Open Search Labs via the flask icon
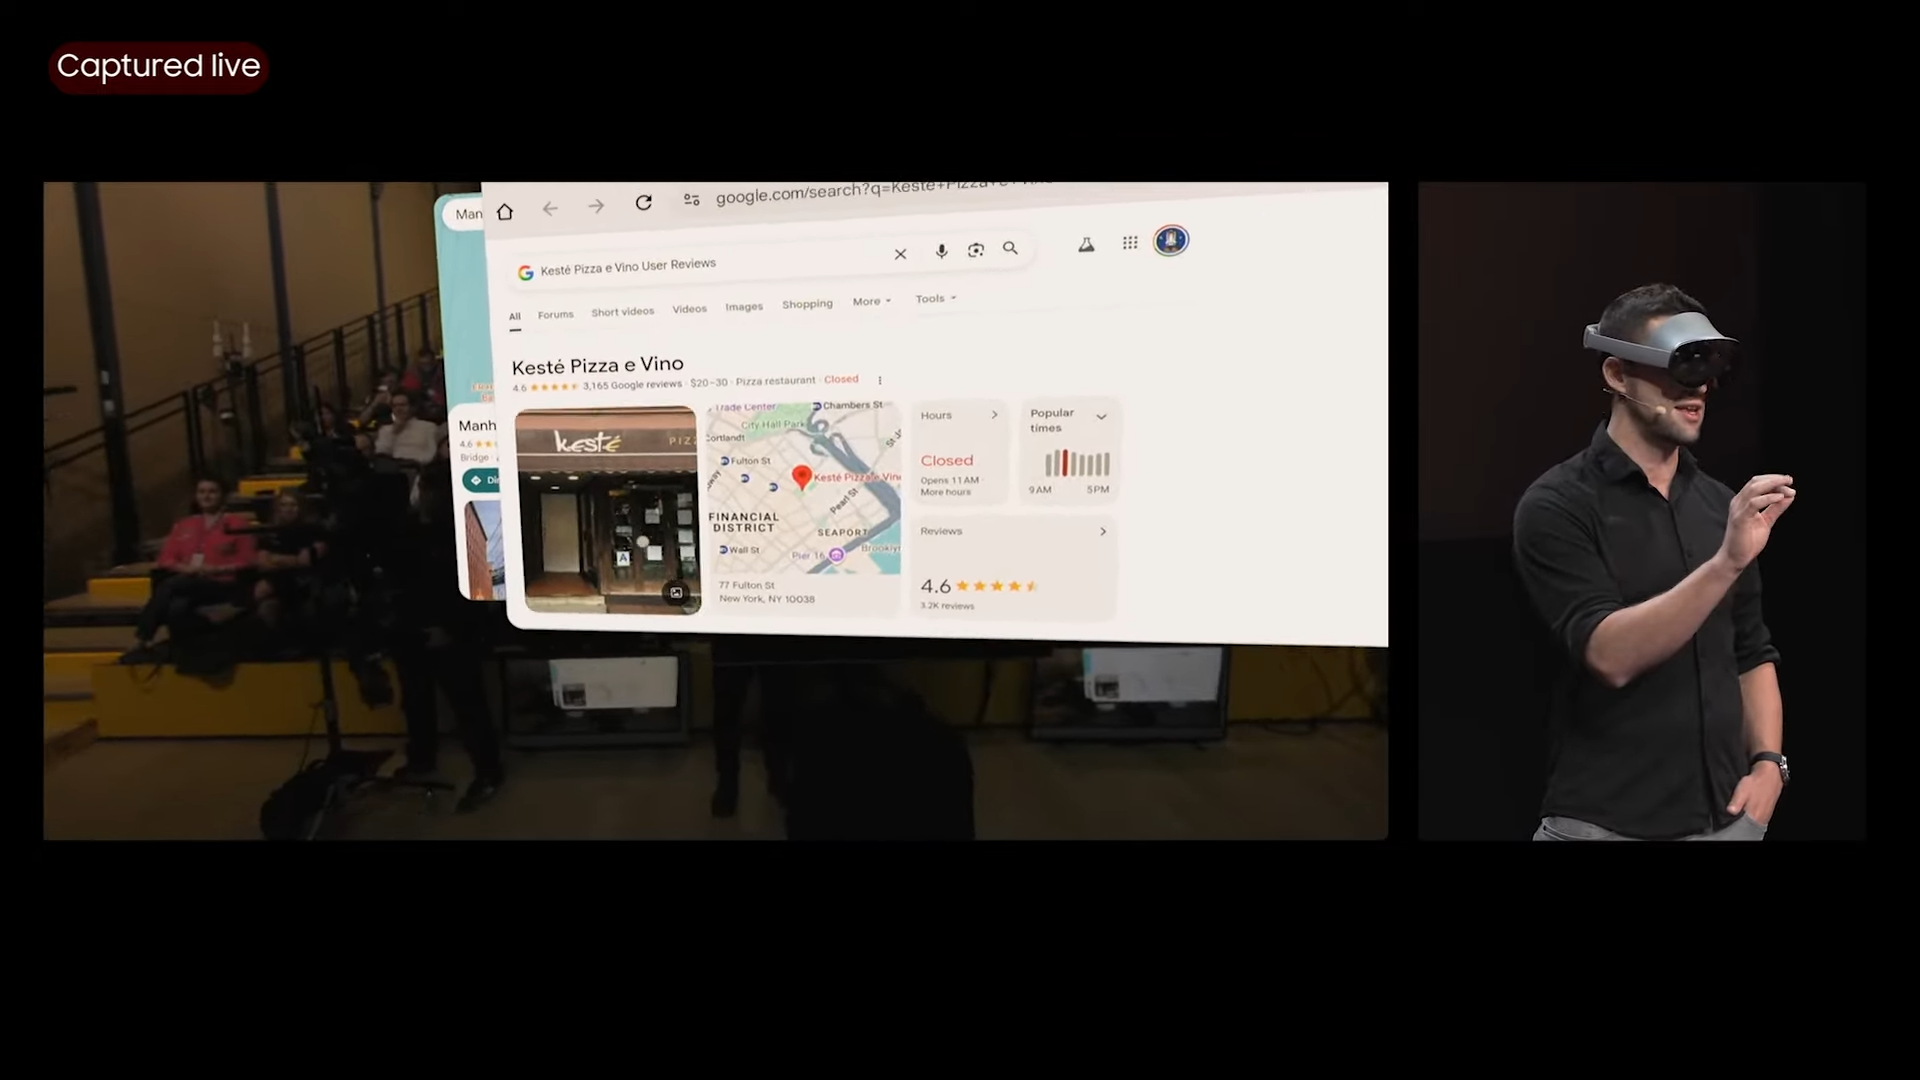The width and height of the screenshot is (1920, 1080). (x=1086, y=244)
